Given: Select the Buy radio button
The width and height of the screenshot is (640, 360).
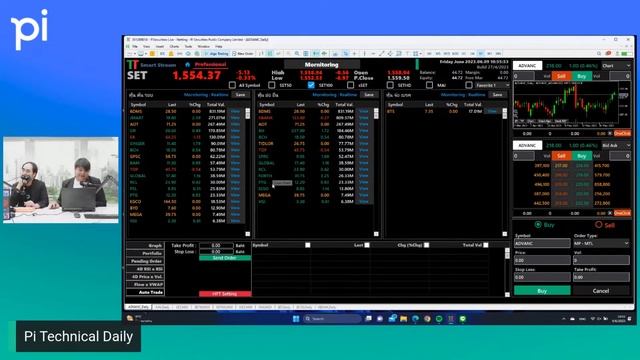Looking at the screenshot, I should click(x=538, y=224).
